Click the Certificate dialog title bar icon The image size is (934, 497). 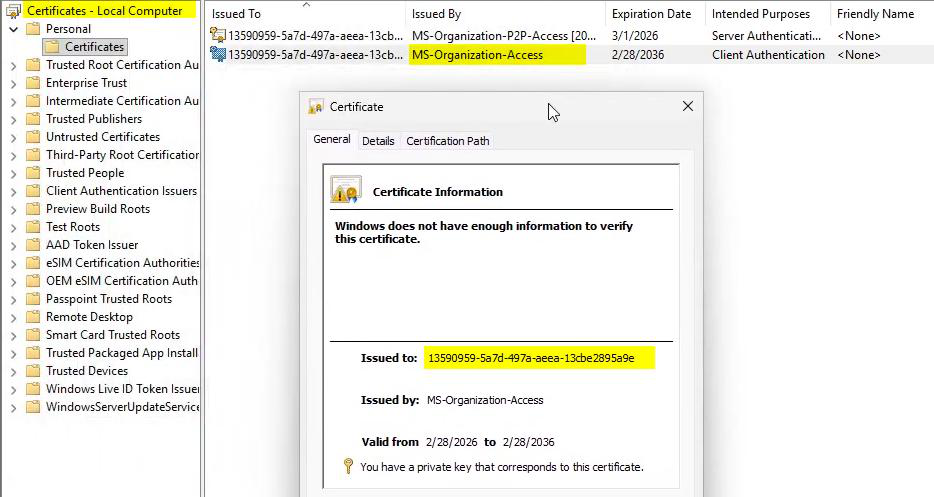pos(316,107)
